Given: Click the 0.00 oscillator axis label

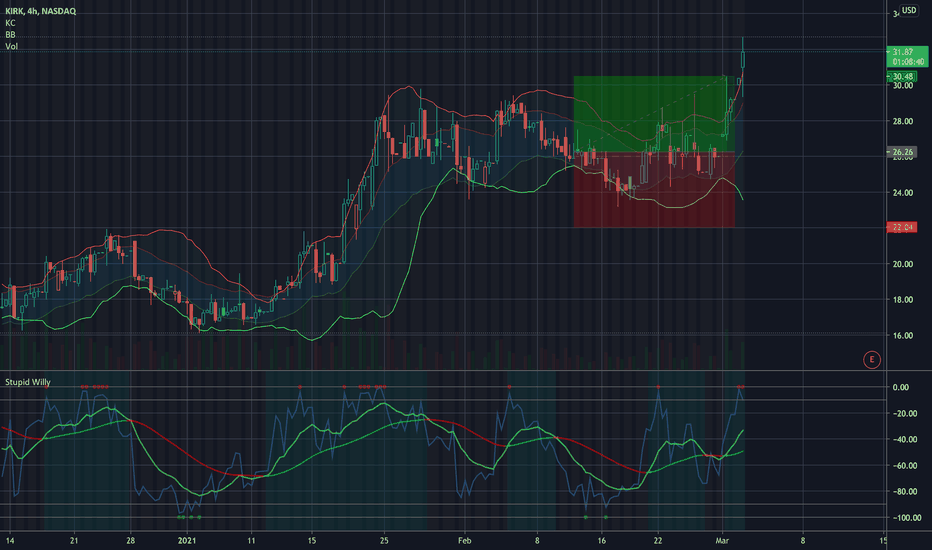Looking at the screenshot, I should click(900, 387).
